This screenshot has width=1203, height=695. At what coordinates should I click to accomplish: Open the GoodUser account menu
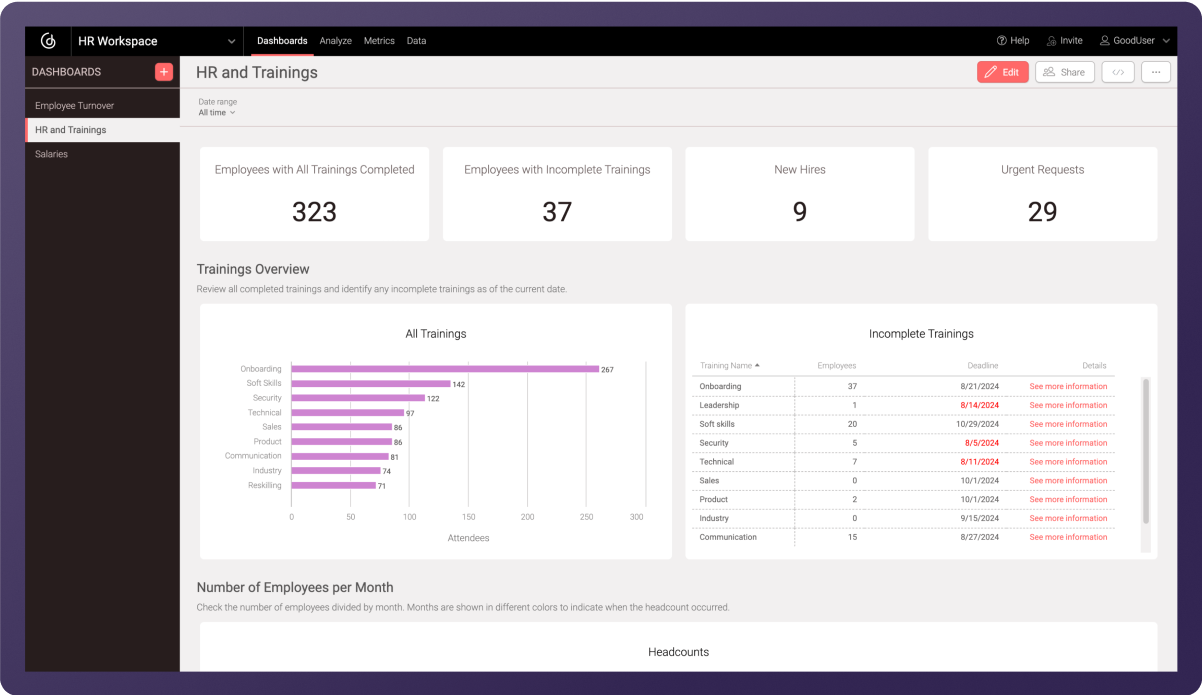(1134, 41)
